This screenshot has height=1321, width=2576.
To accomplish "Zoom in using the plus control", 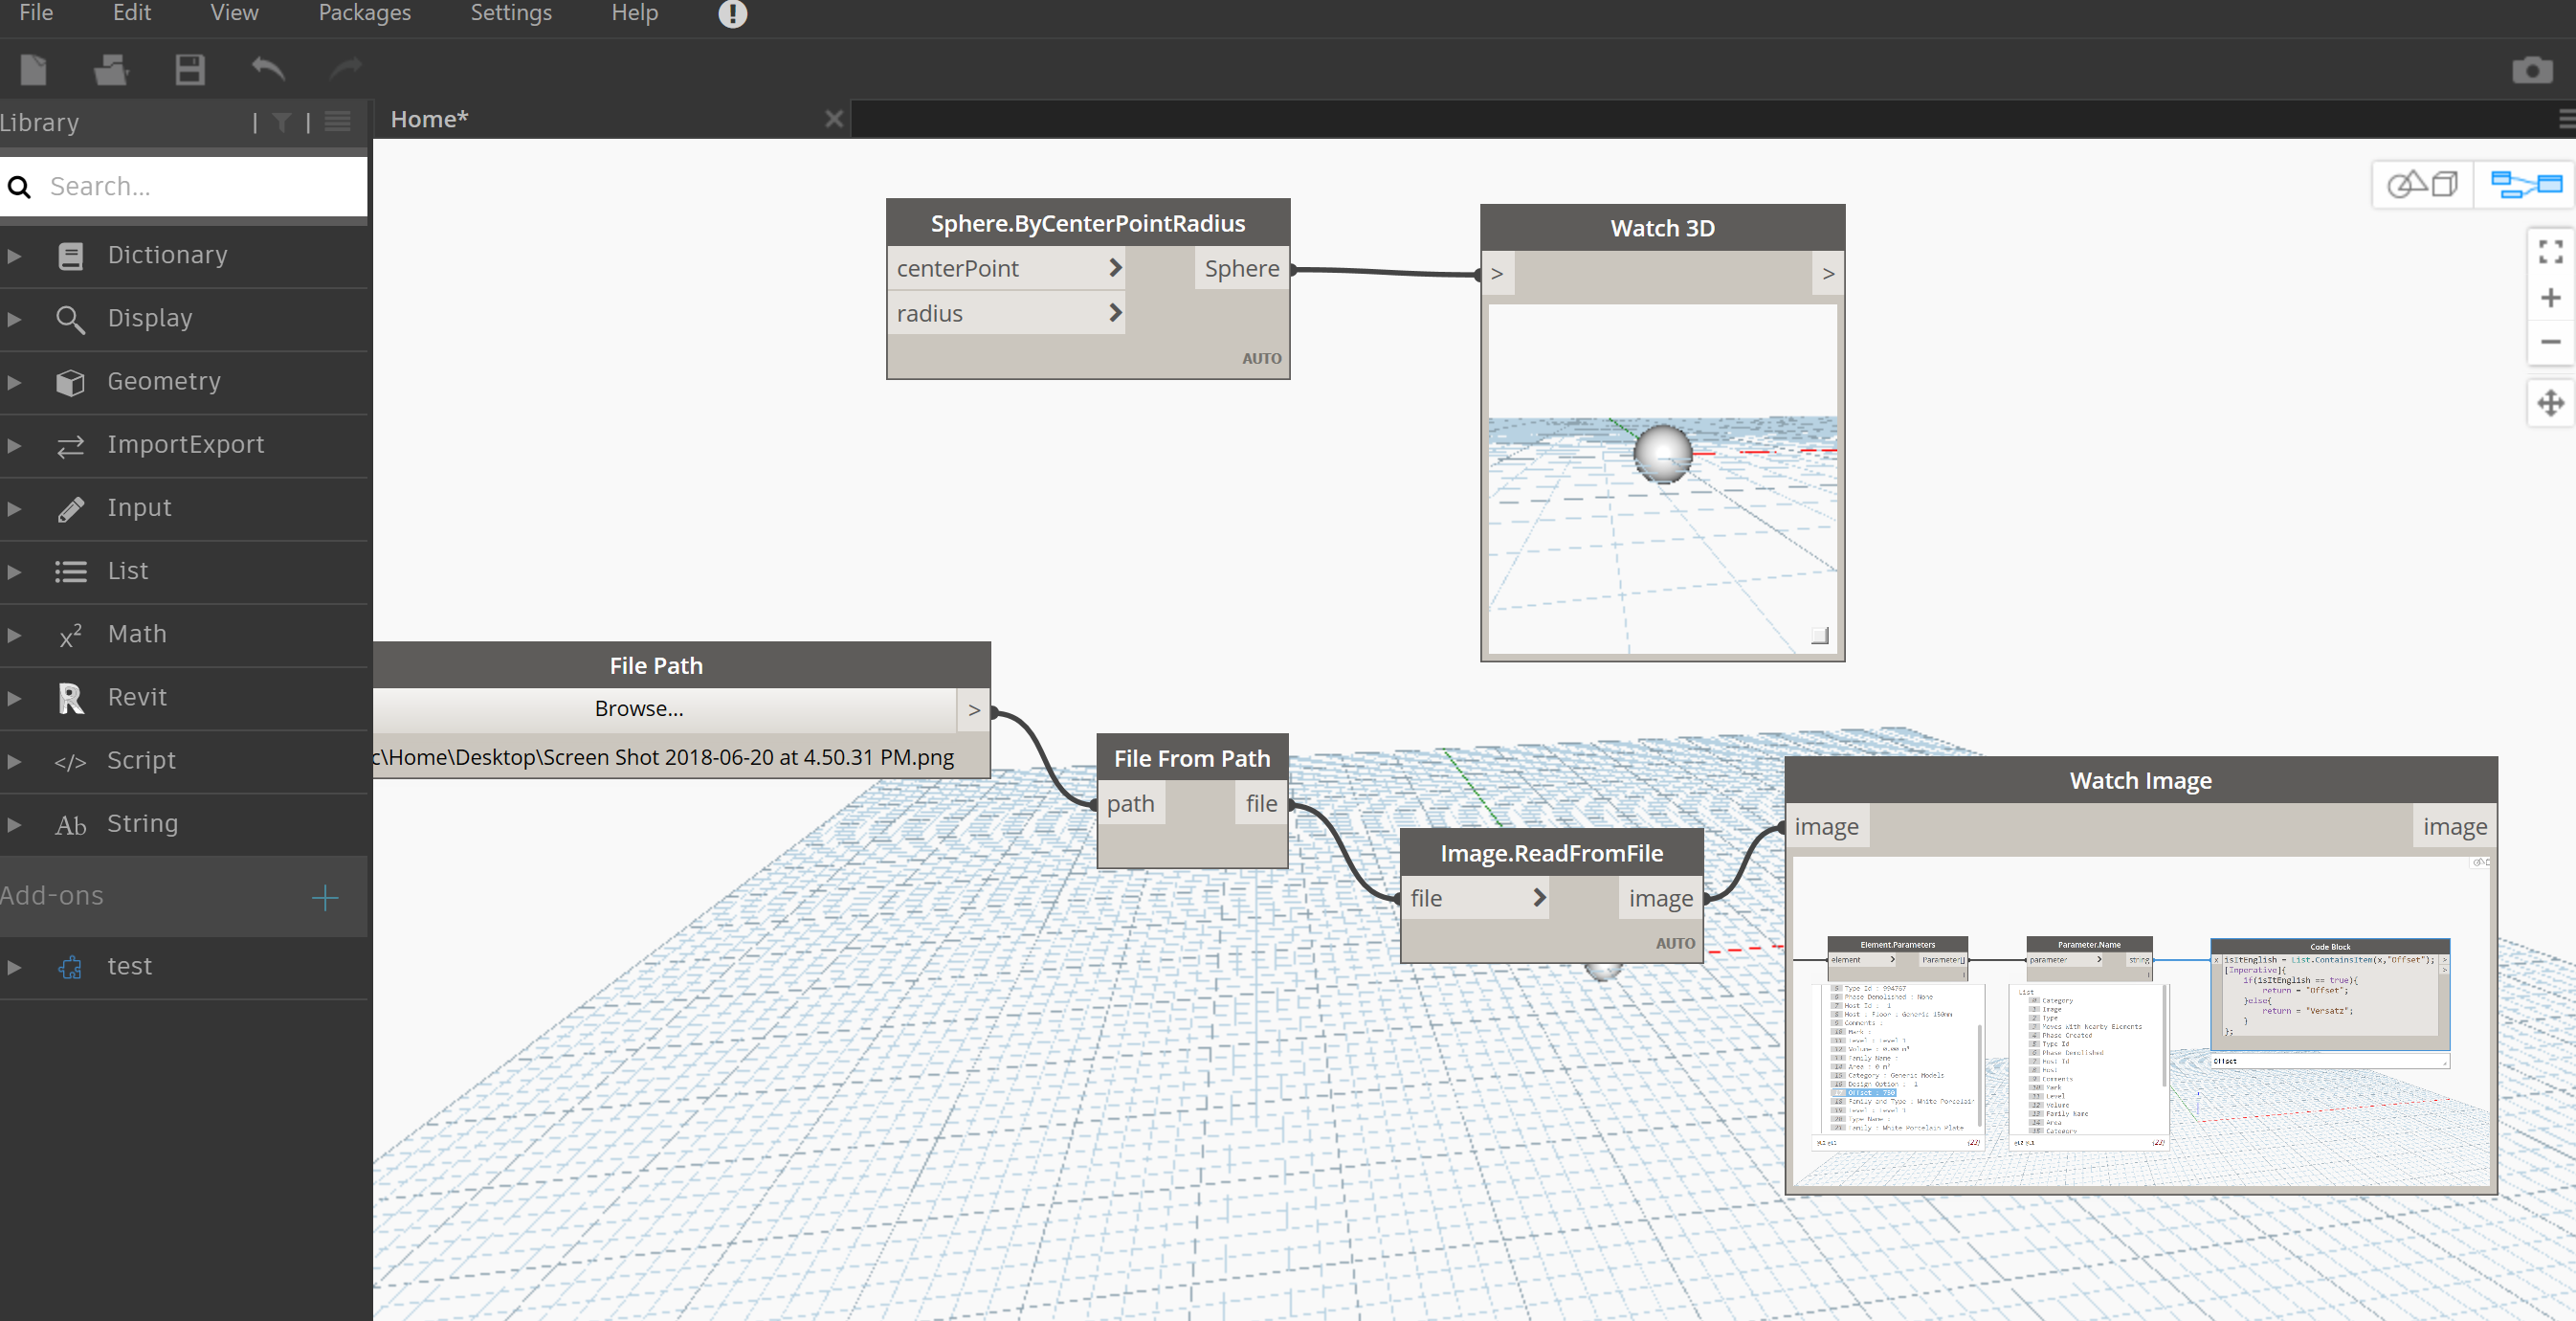I will [2550, 297].
